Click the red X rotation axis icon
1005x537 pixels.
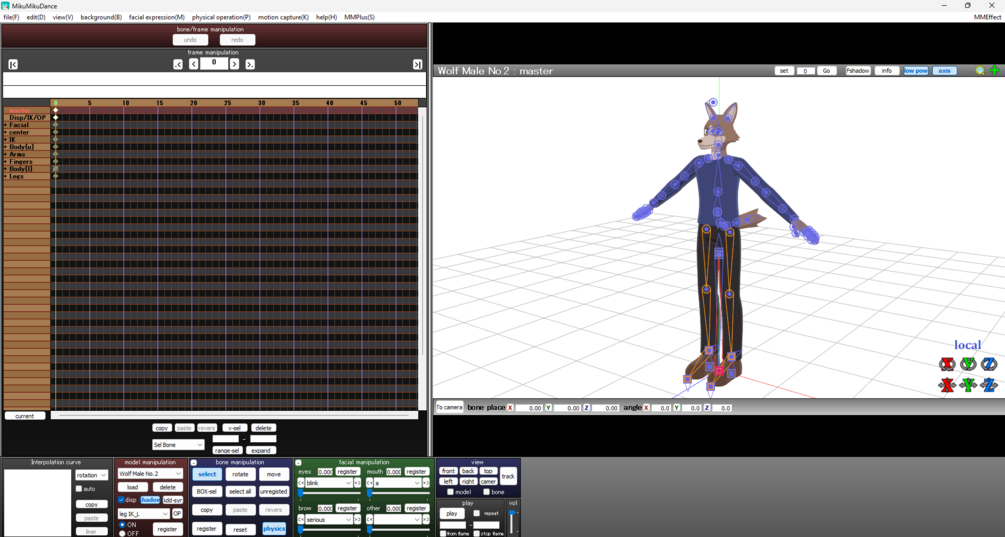point(947,364)
